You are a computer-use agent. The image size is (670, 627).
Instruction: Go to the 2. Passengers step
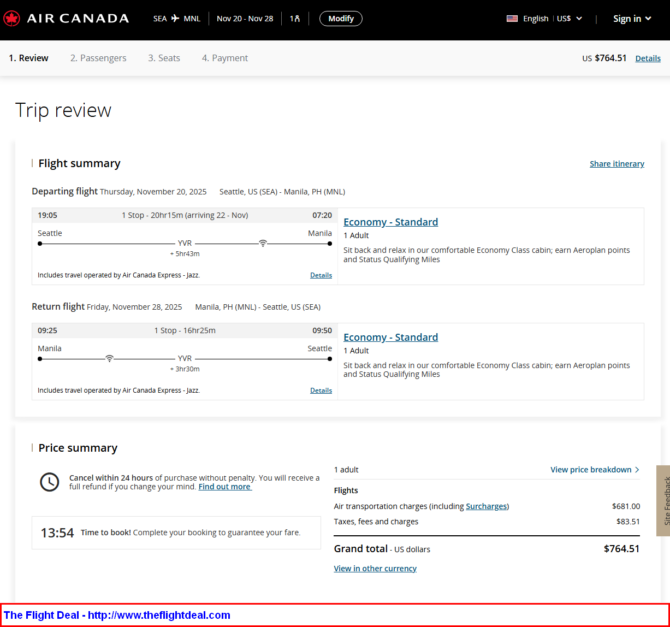[98, 58]
